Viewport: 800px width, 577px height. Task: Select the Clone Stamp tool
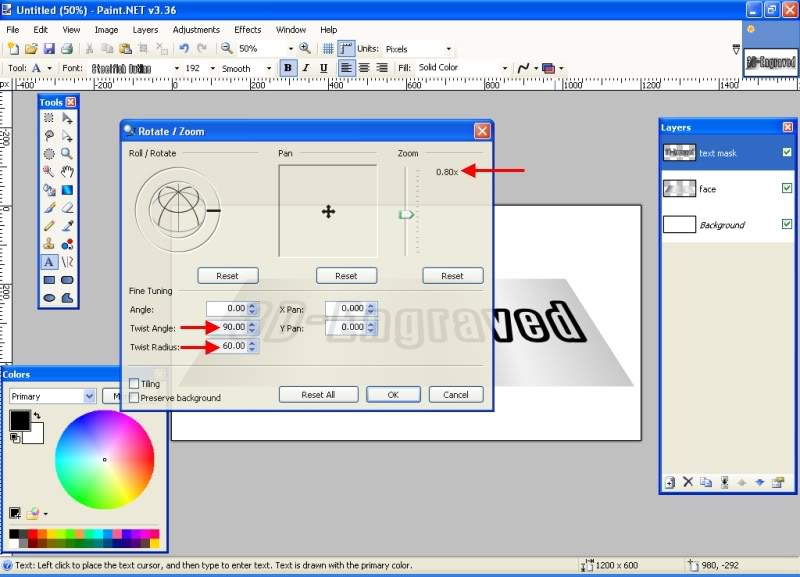pyautogui.click(x=48, y=244)
